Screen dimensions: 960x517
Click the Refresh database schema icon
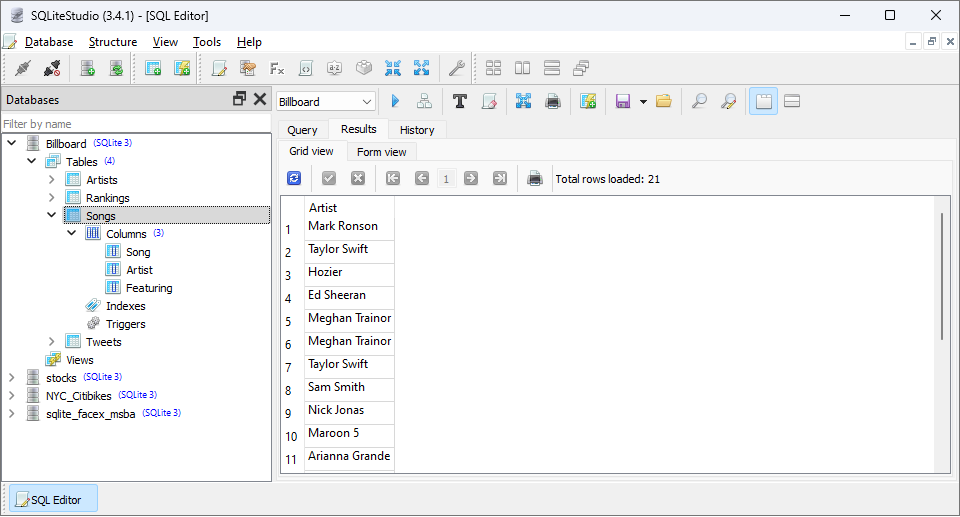click(x=116, y=68)
